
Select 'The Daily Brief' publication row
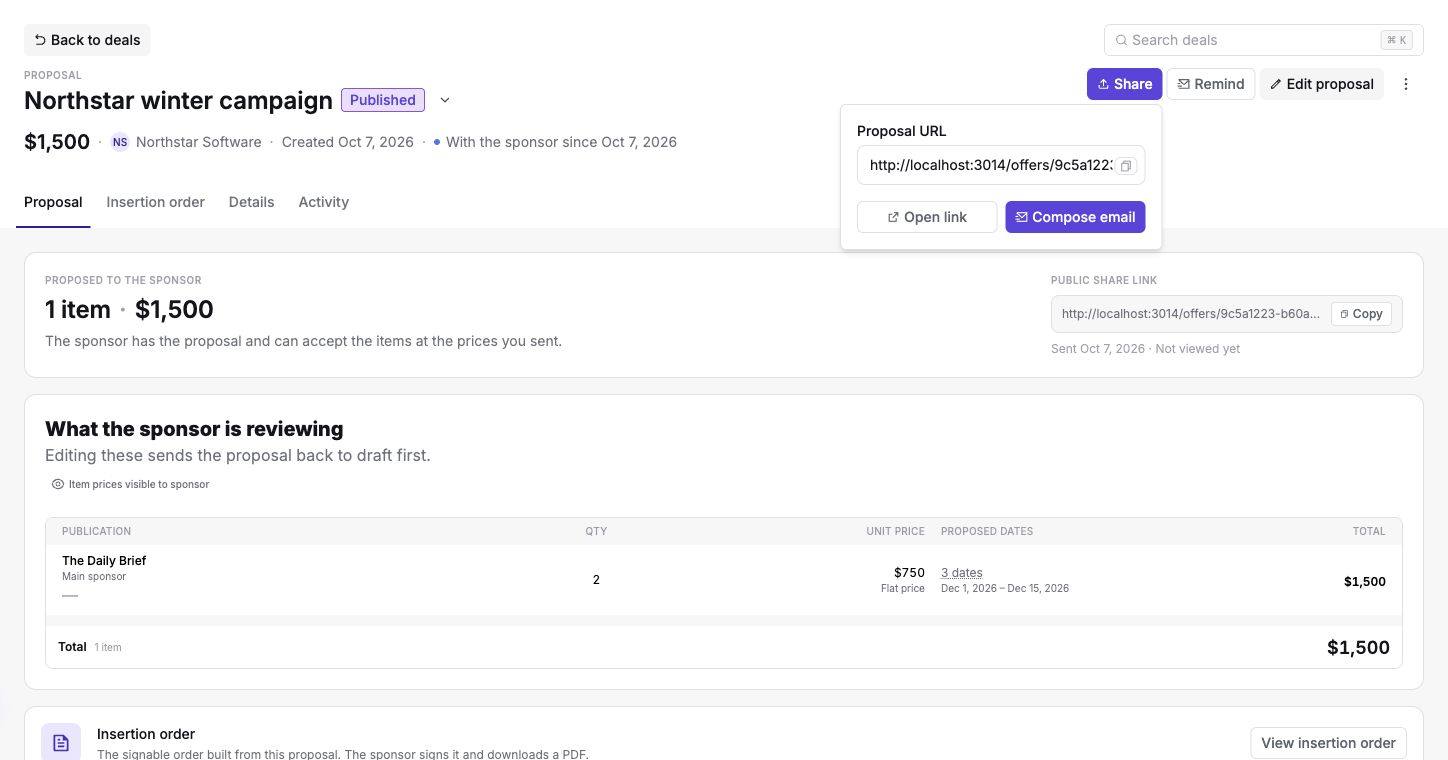pos(724,580)
